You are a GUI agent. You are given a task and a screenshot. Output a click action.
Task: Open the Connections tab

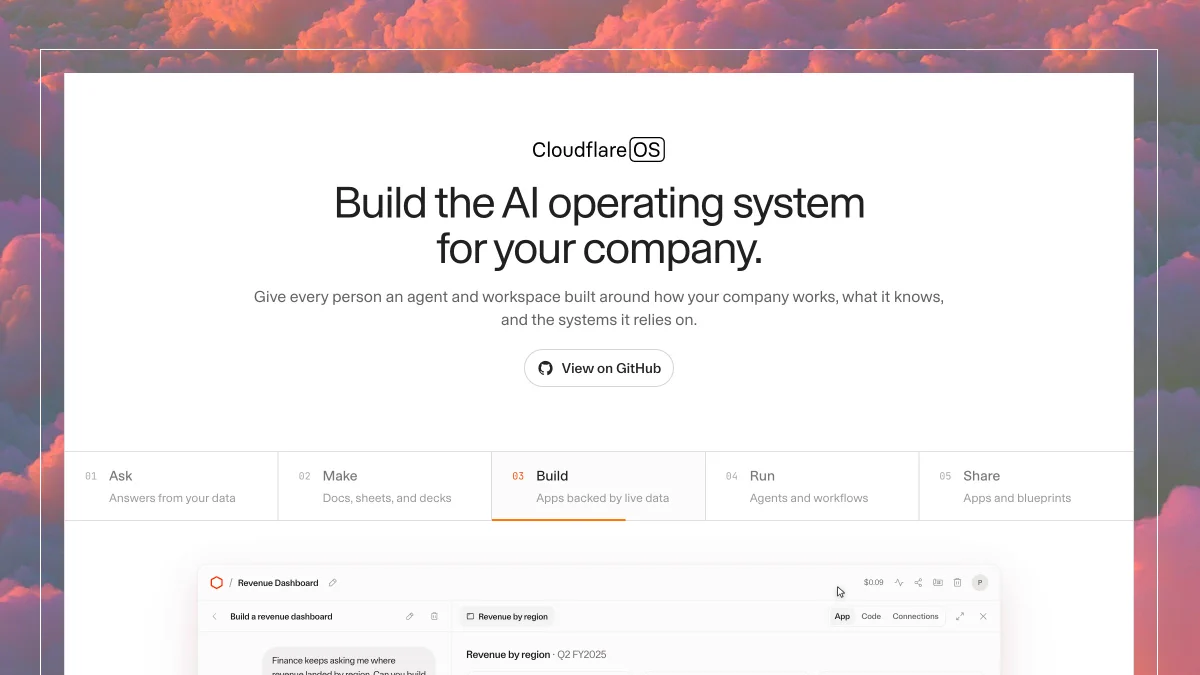click(915, 617)
